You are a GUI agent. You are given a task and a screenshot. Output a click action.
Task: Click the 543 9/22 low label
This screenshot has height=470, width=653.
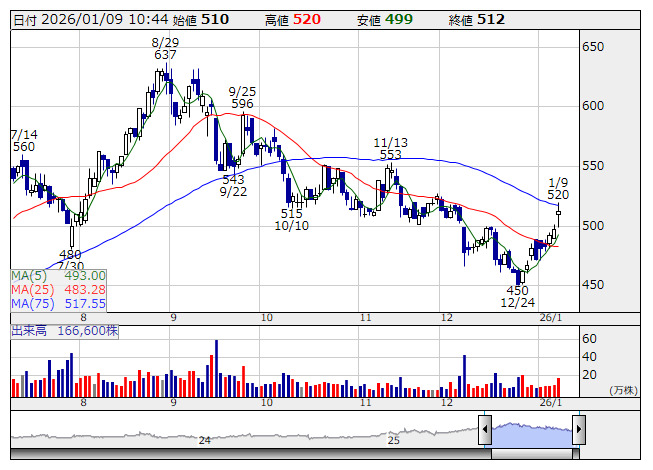point(233,186)
